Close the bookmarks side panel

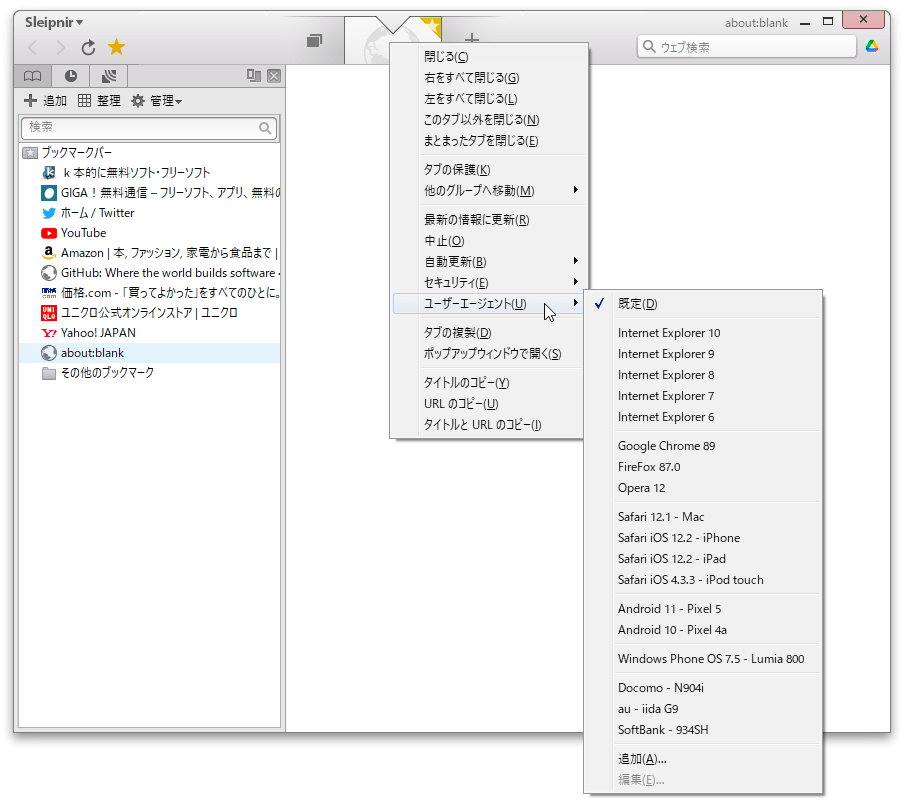[x=274, y=76]
